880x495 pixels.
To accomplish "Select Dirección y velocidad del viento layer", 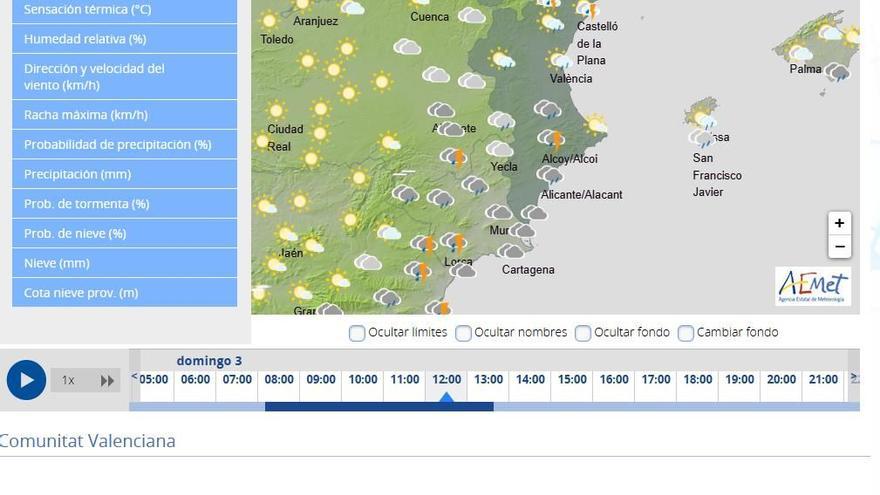I will pos(125,77).
